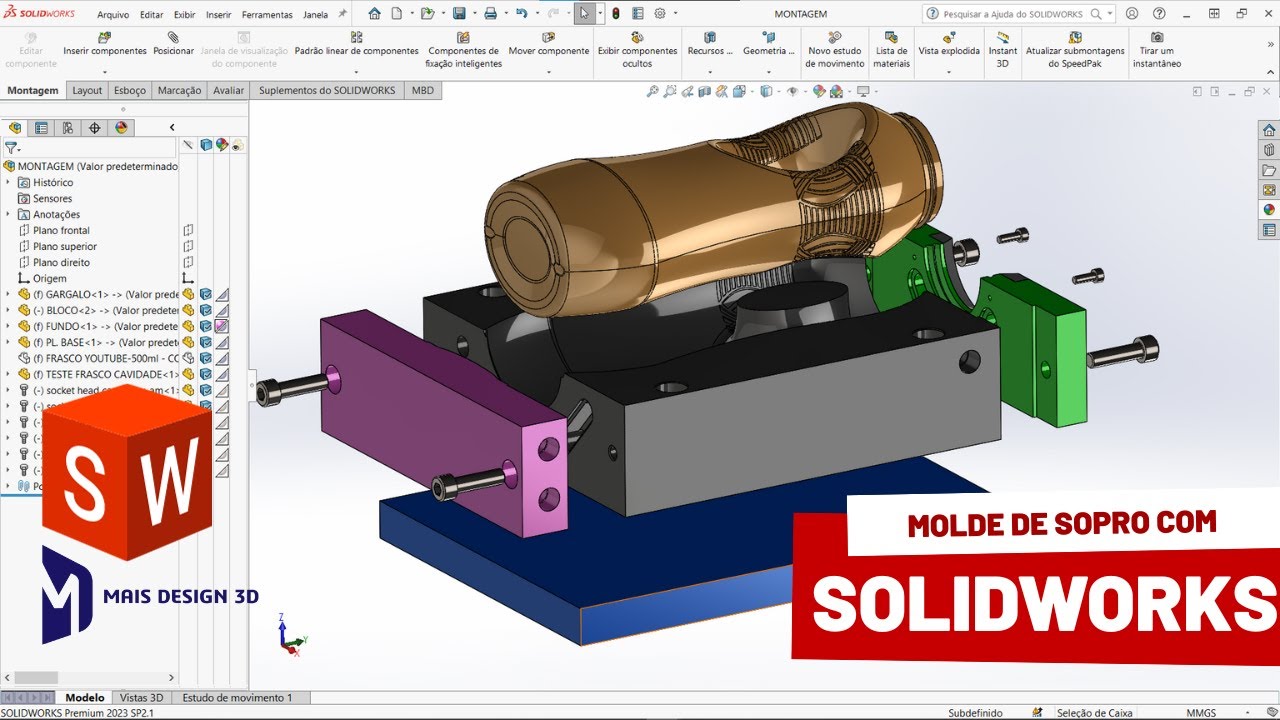
Task: Toggle hide/show column header in display pane
Action: (188, 145)
